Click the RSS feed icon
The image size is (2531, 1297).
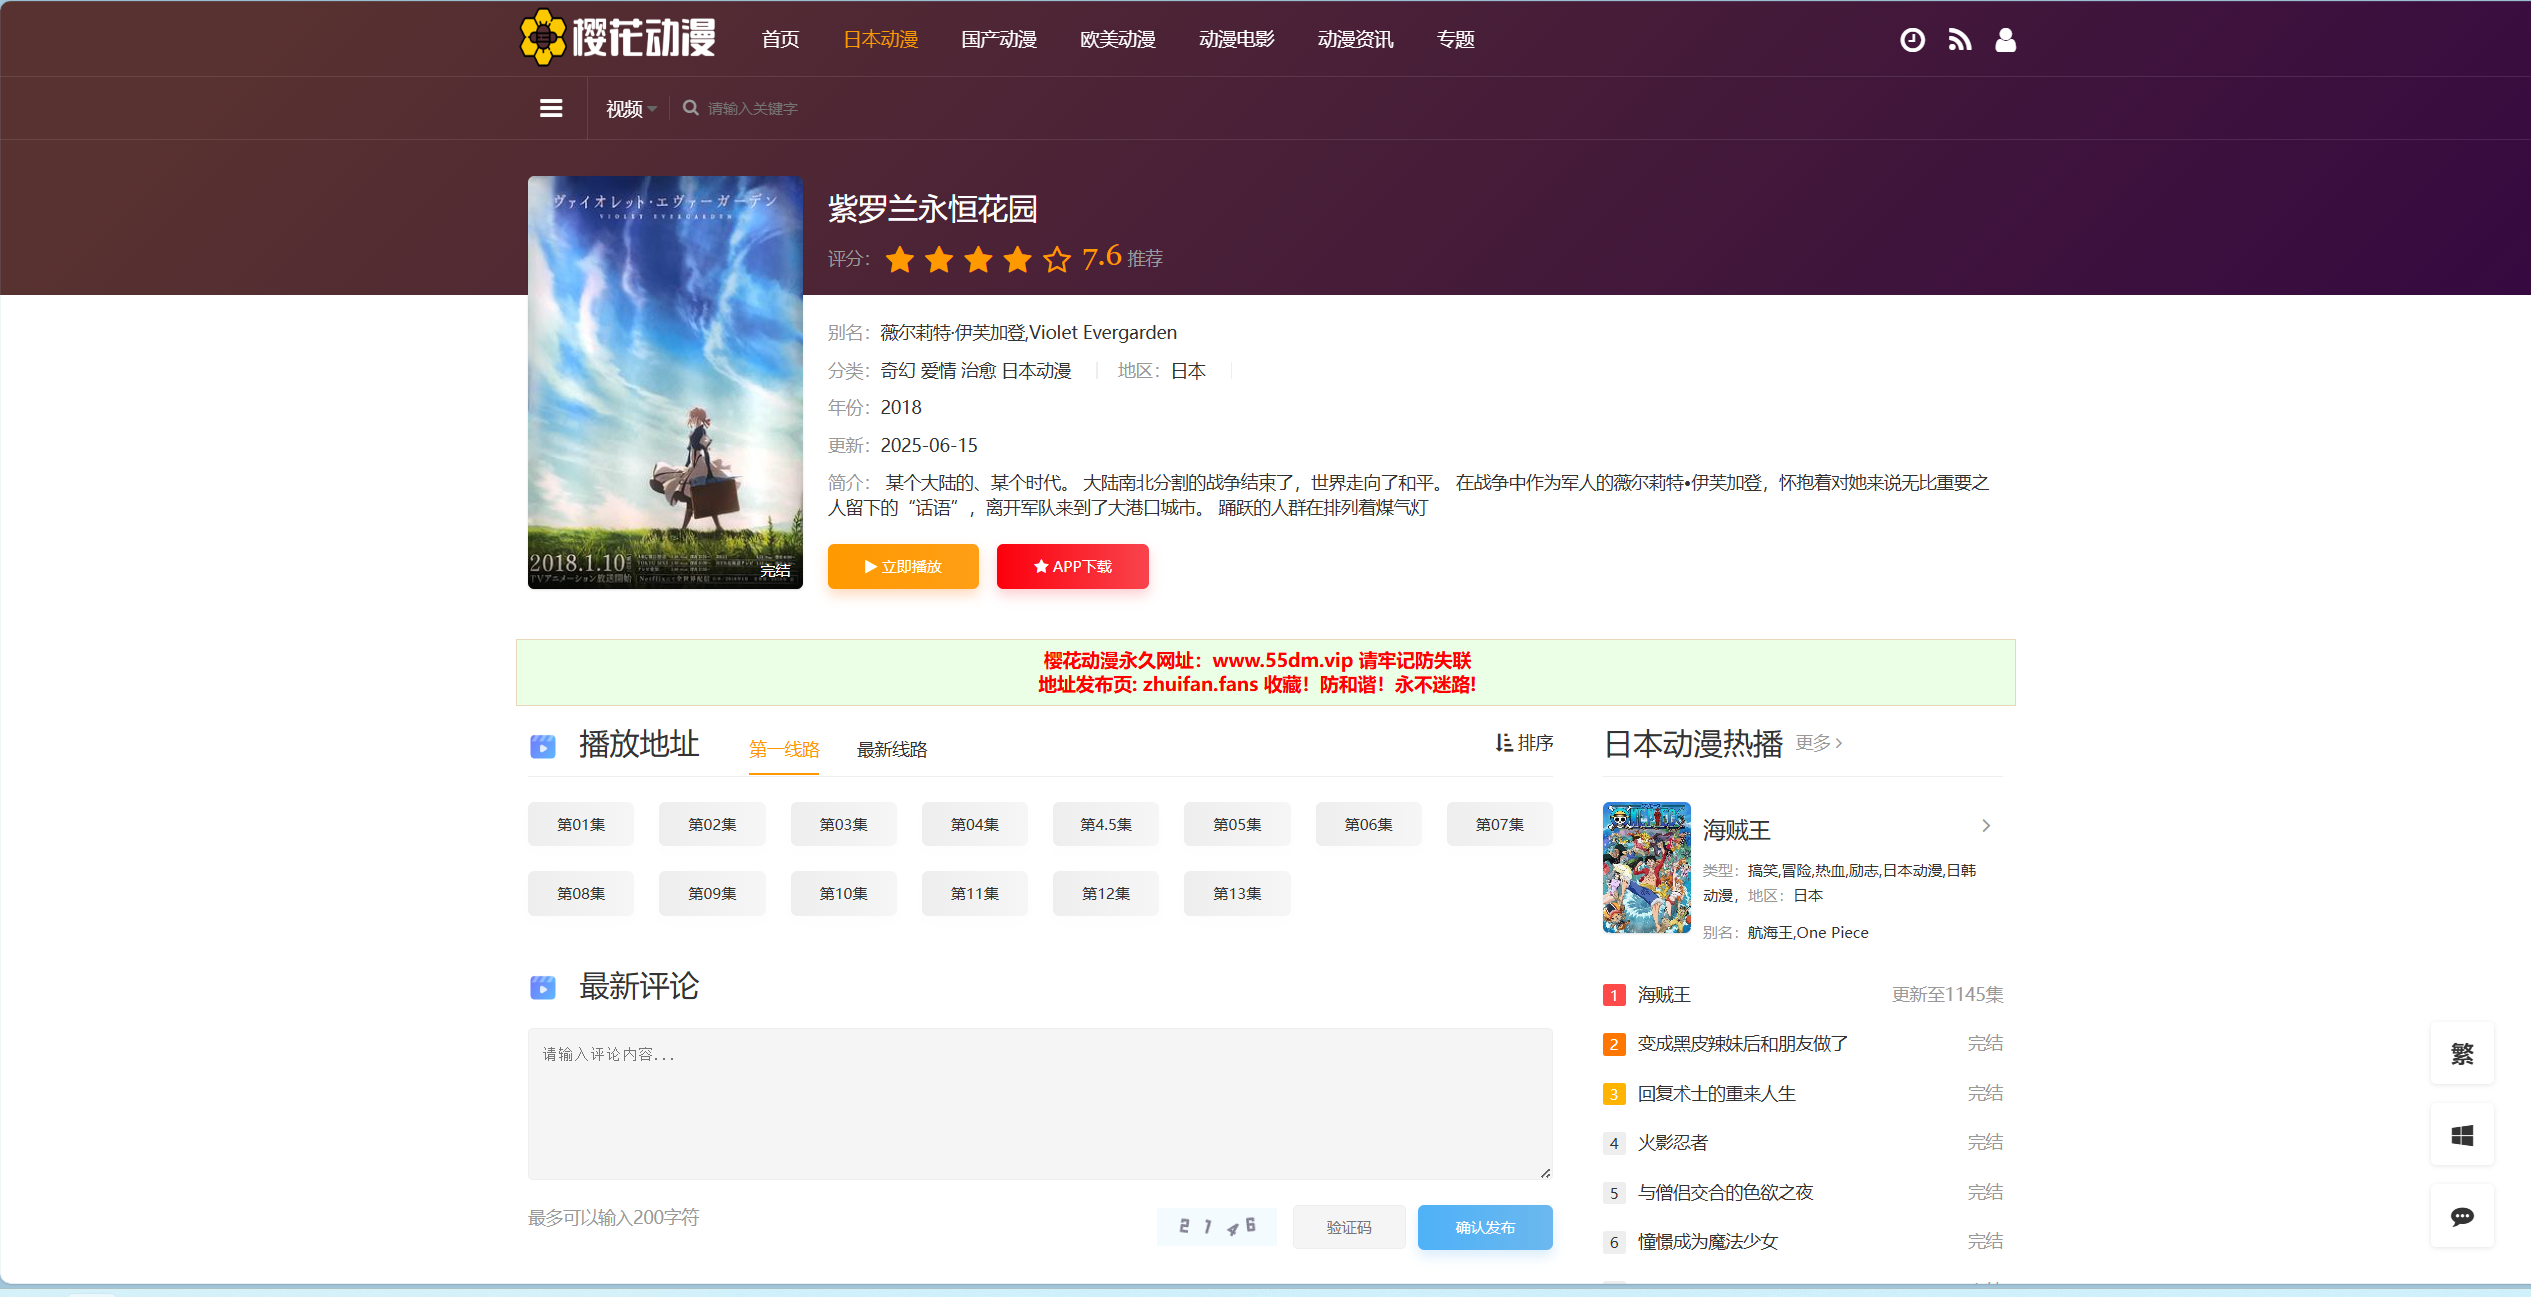pos(1959,40)
